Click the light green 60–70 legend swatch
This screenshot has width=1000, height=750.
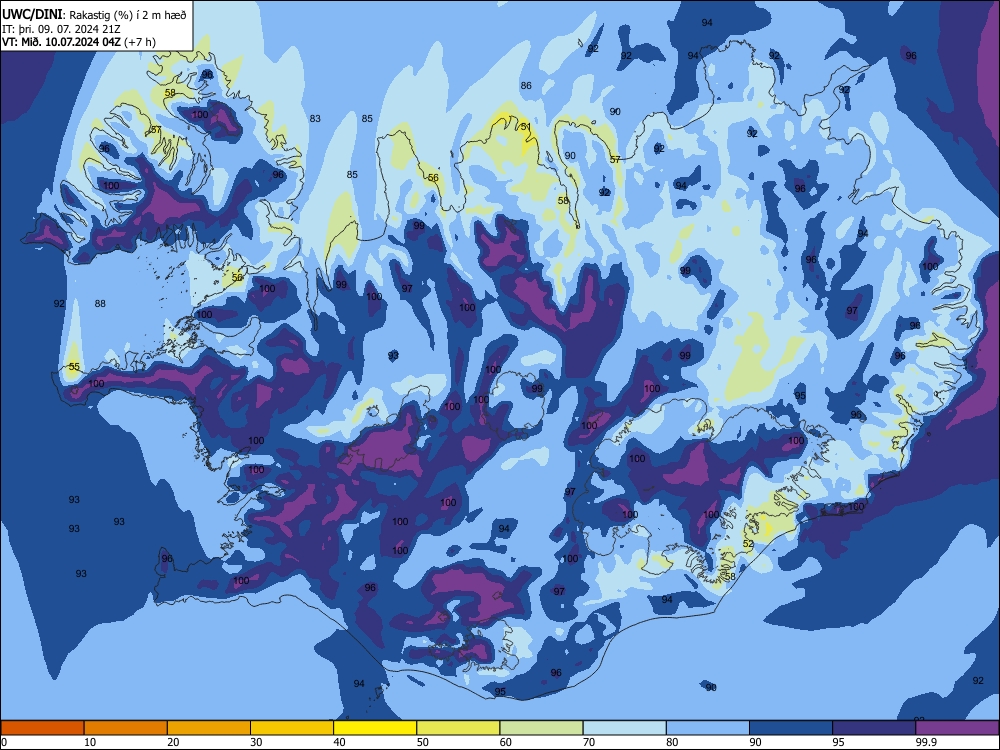(x=541, y=728)
